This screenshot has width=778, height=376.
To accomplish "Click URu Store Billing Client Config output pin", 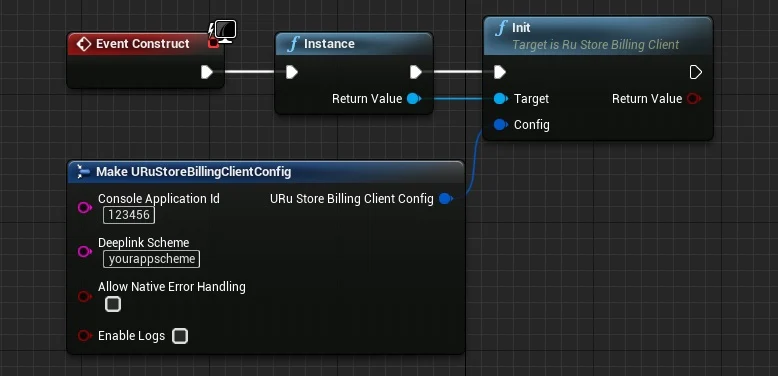I will (446, 199).
